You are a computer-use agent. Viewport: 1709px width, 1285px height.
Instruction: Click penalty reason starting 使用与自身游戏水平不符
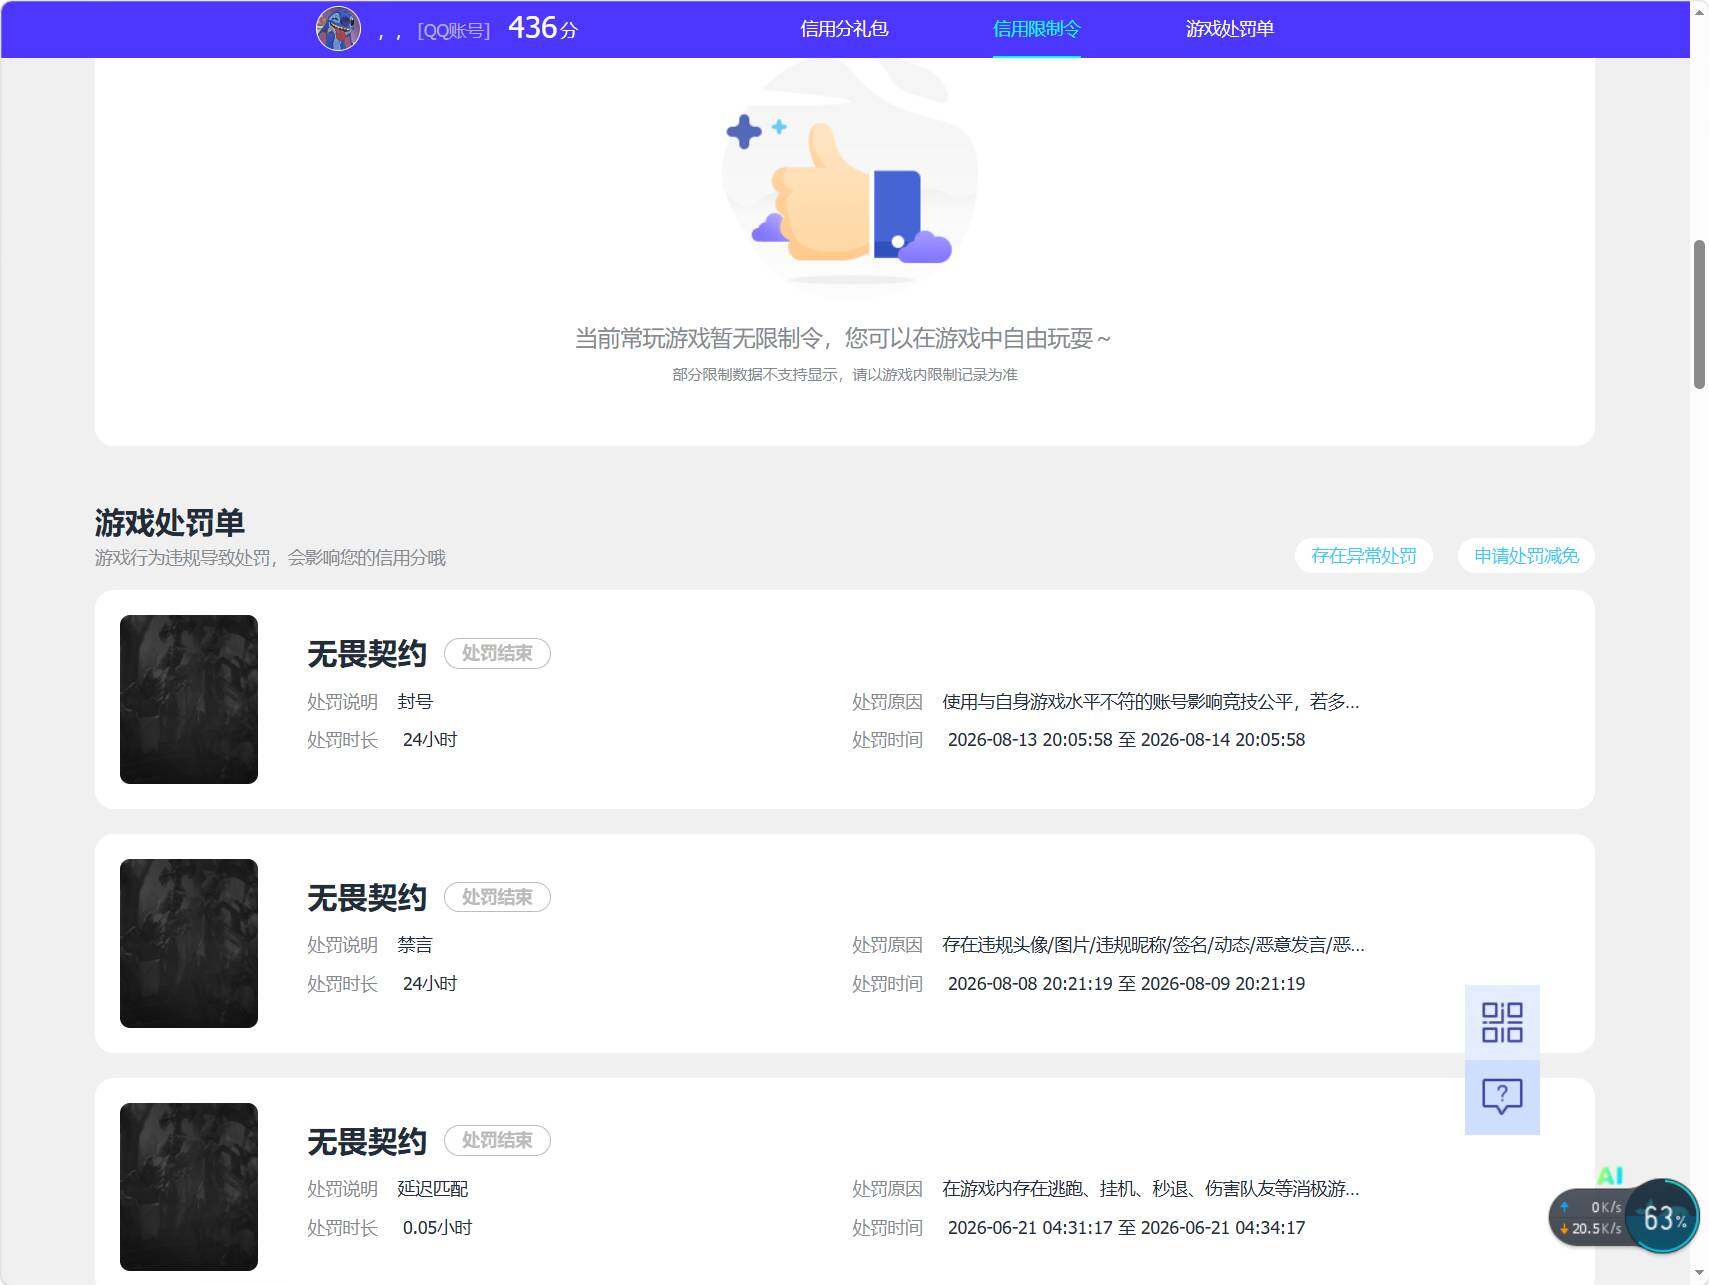1150,702
